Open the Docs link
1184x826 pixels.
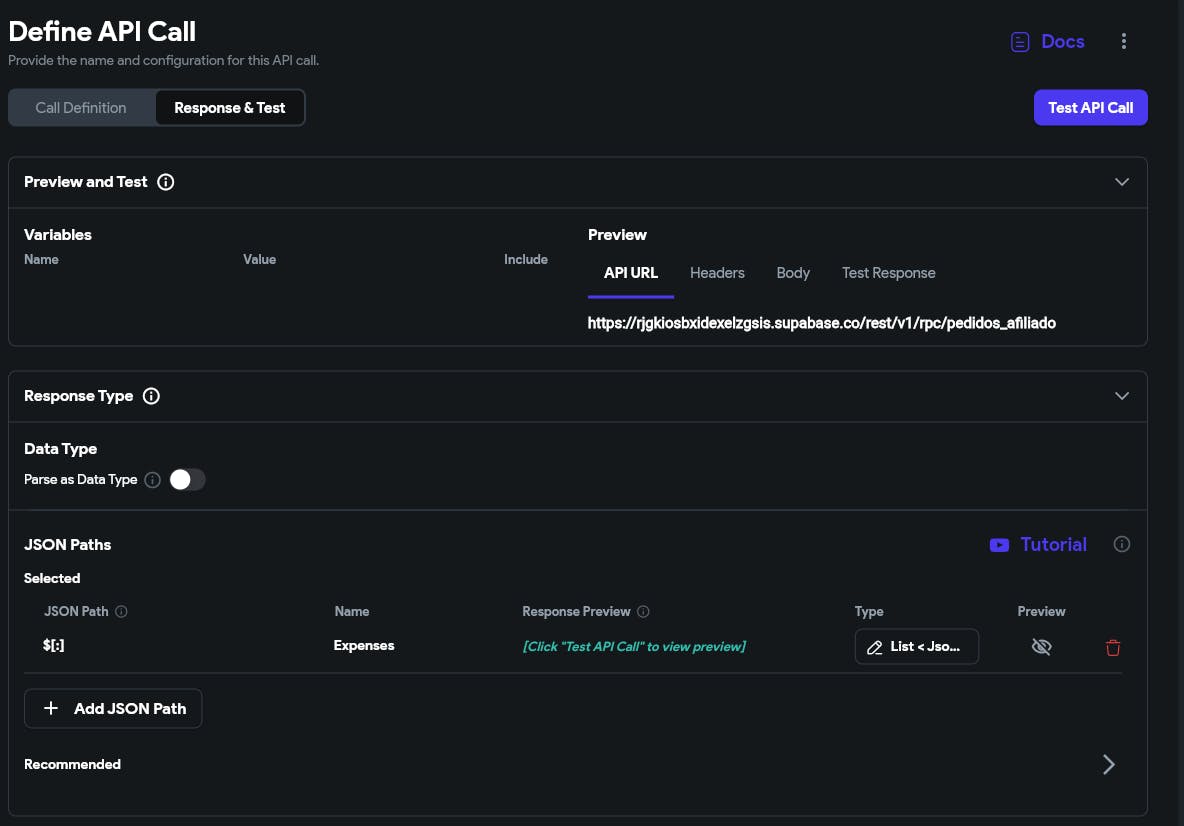[1047, 42]
